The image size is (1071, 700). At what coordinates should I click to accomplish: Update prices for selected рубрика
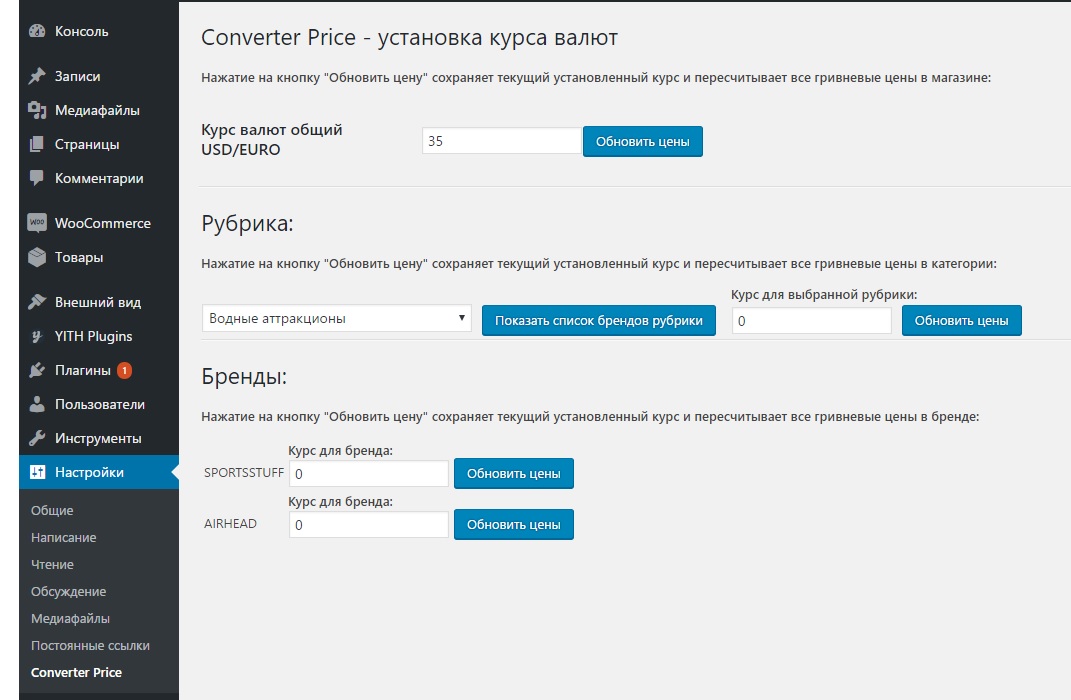[962, 320]
